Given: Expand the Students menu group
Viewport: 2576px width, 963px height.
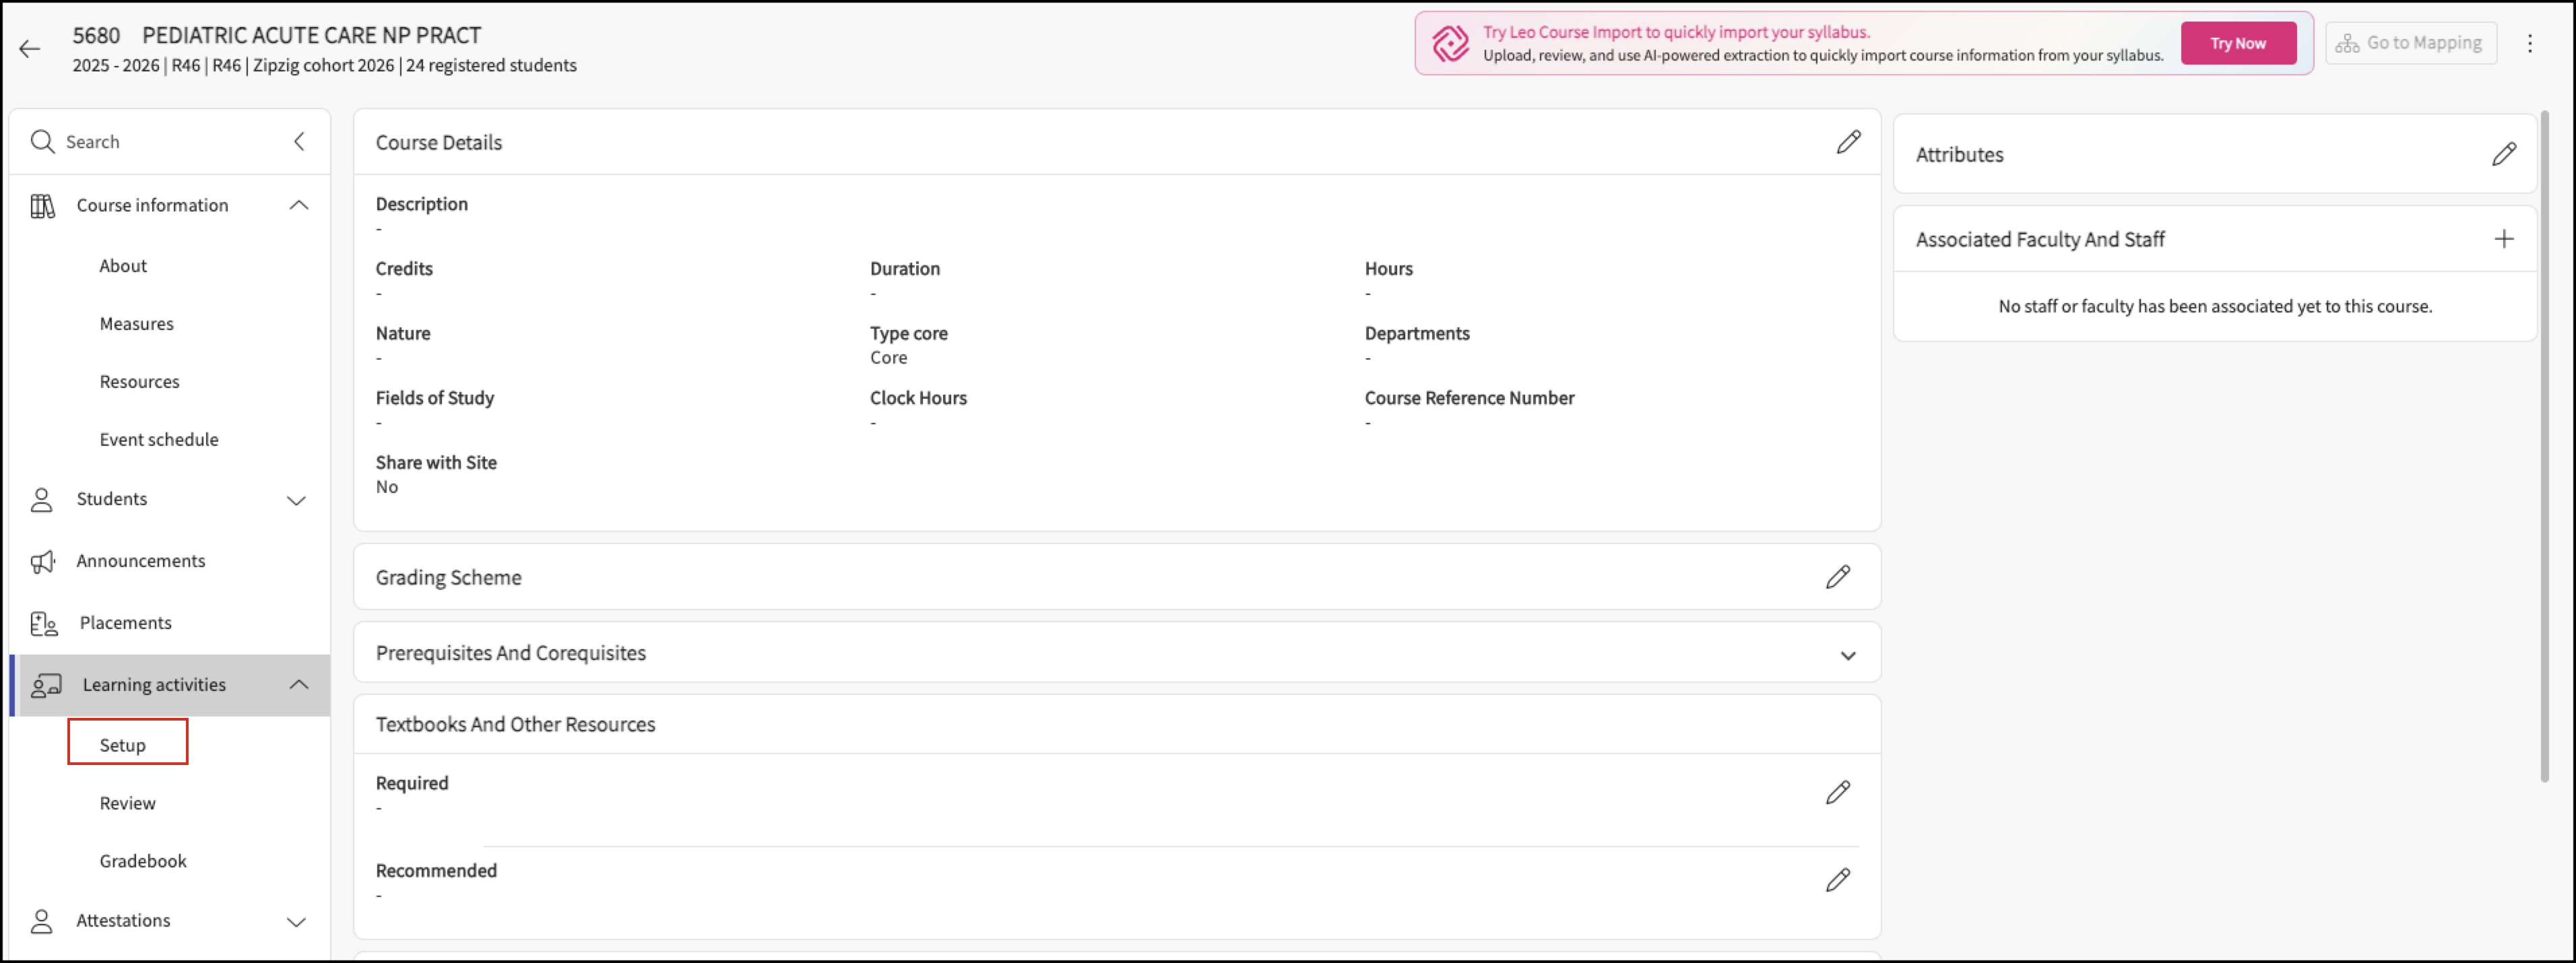Looking at the screenshot, I should (x=296, y=500).
